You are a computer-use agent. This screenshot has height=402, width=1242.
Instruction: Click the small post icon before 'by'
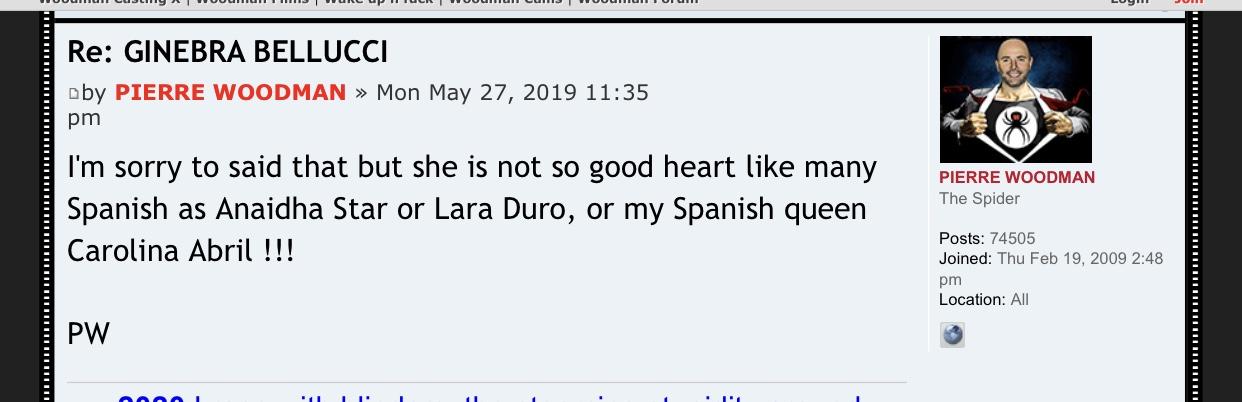[73, 94]
